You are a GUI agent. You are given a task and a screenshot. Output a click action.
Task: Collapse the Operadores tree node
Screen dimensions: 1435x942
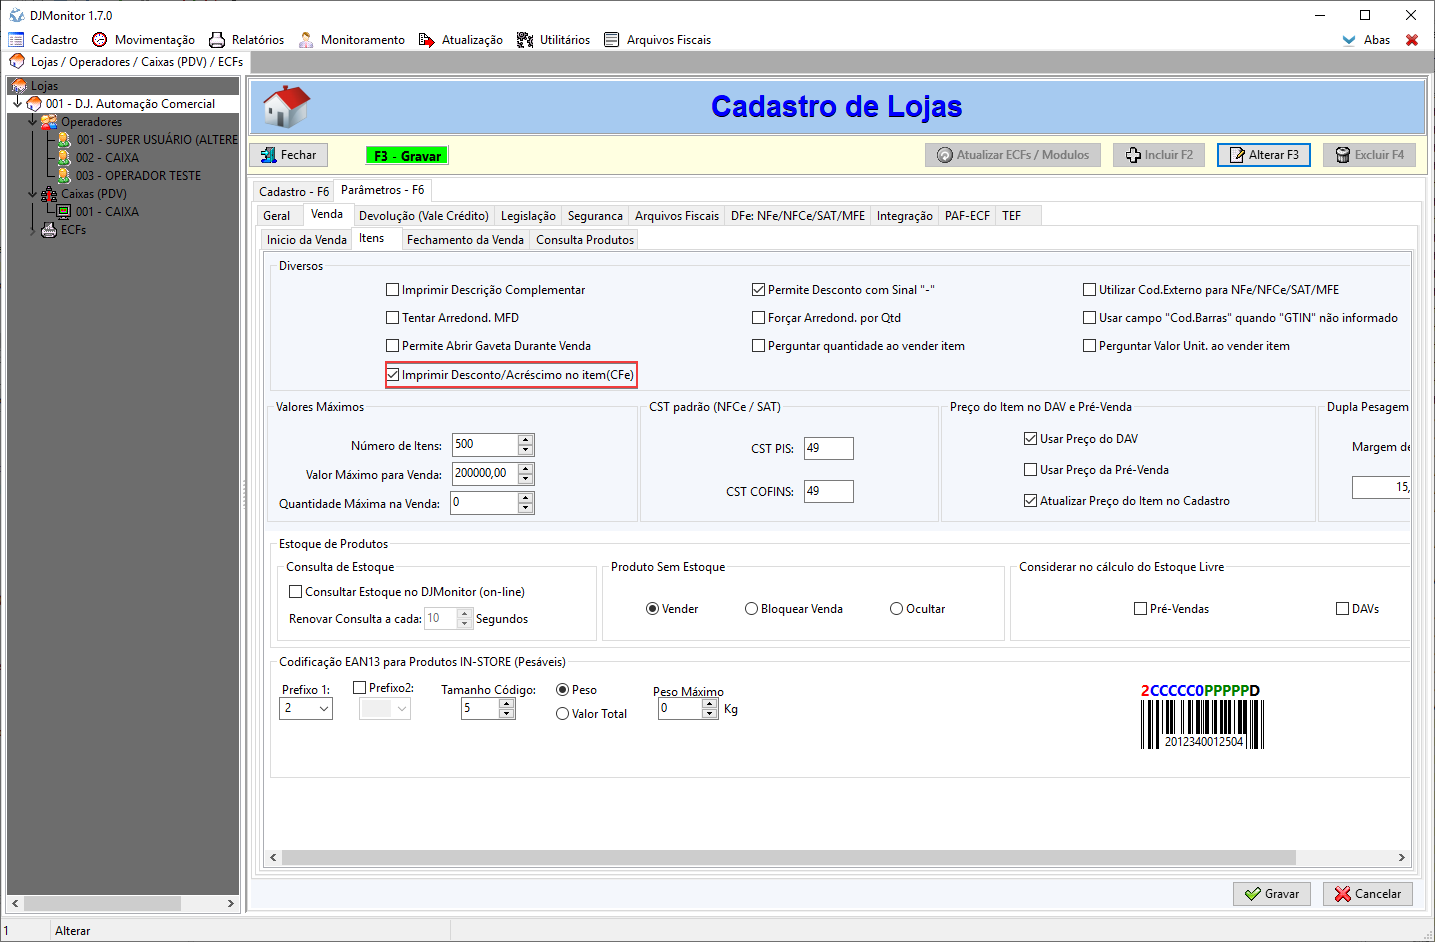pyautogui.click(x=32, y=121)
